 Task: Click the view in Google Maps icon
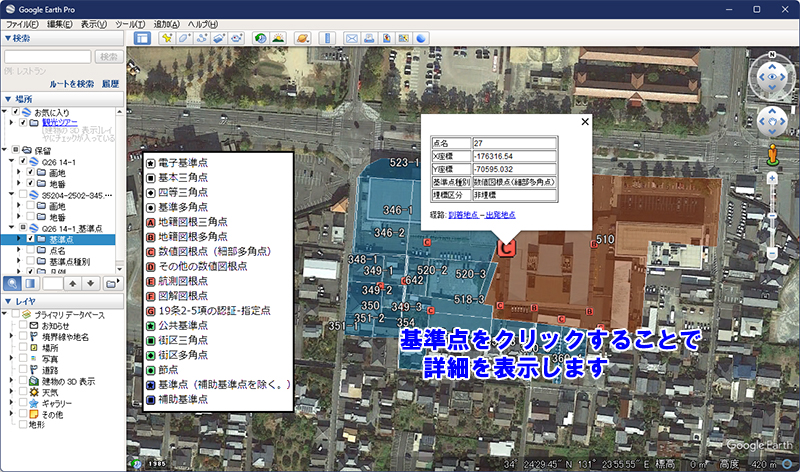[404, 38]
